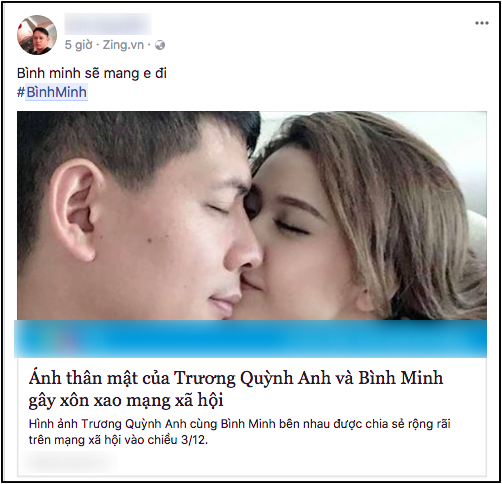Open the shared article preview photo
Viewport: 502px width, 484px height.
[x=252, y=215]
